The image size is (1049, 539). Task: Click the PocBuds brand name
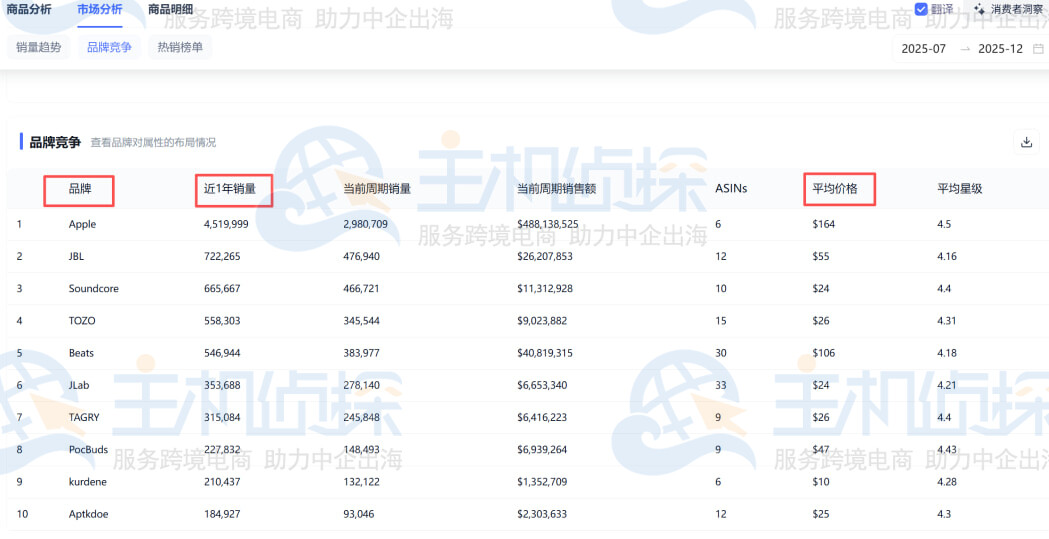pos(88,449)
